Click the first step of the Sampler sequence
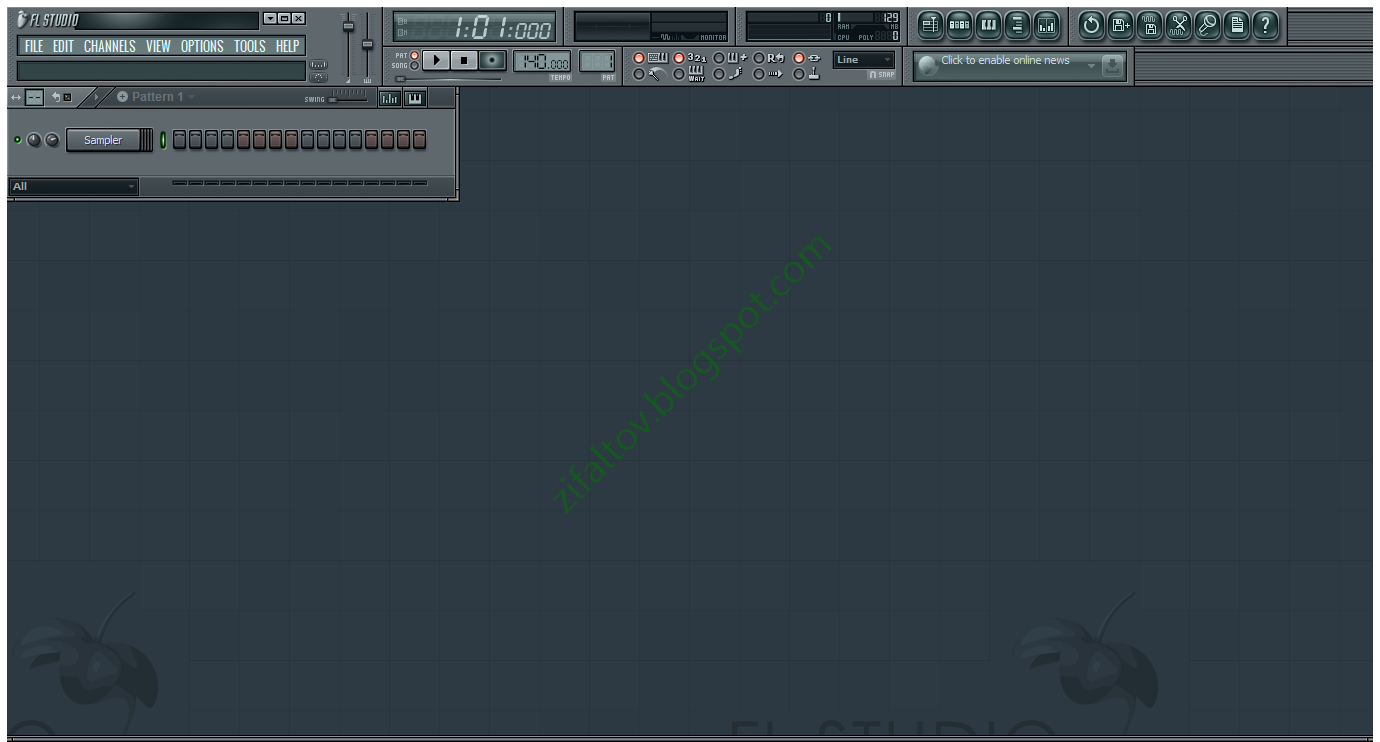Image resolution: width=1380 pixels, height=742 pixels. [180, 140]
